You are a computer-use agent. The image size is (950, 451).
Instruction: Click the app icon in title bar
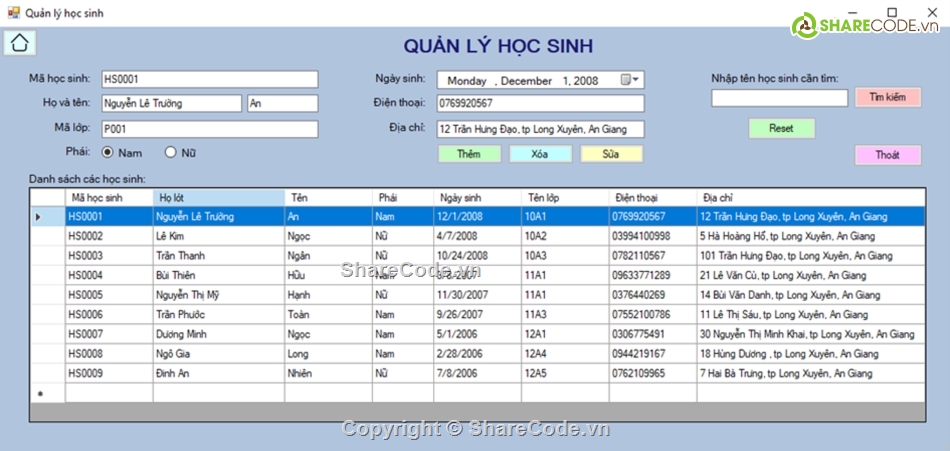click(x=13, y=12)
